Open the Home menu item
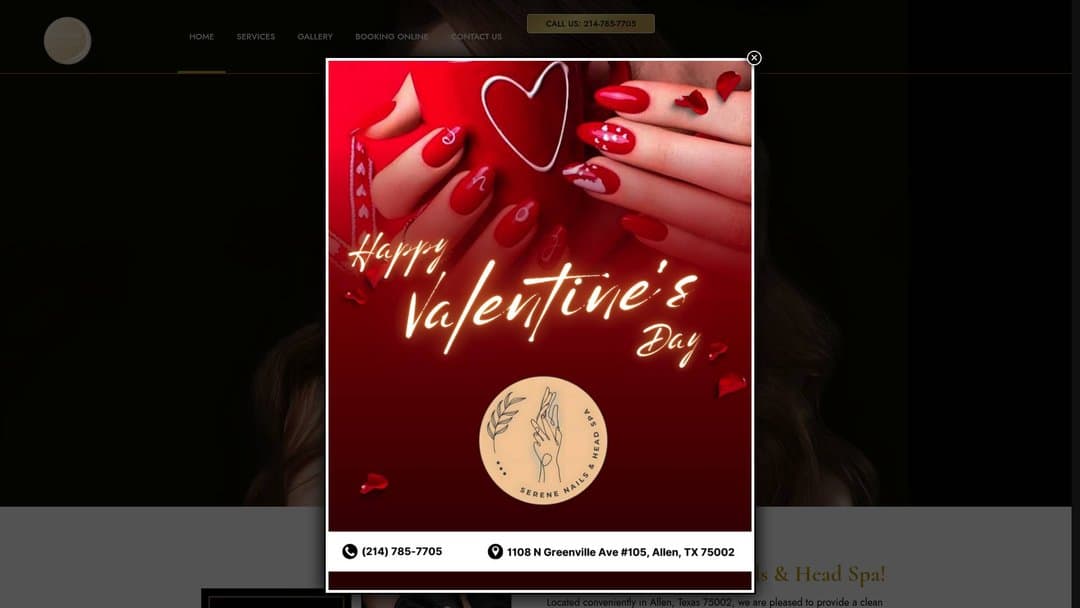Image resolution: width=1080 pixels, height=608 pixels. pyautogui.click(x=202, y=36)
